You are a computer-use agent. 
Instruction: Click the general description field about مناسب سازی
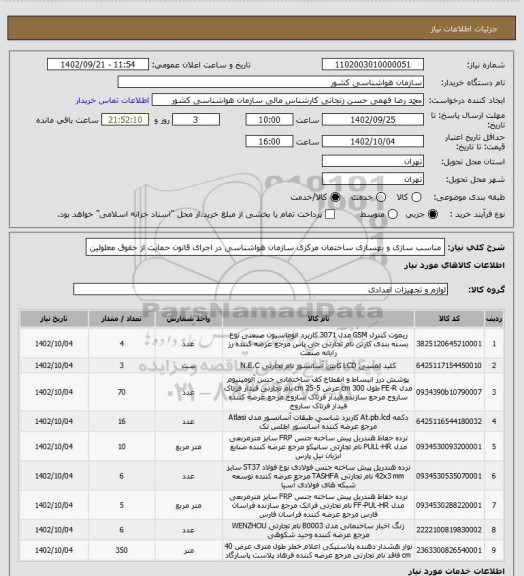click(265, 247)
